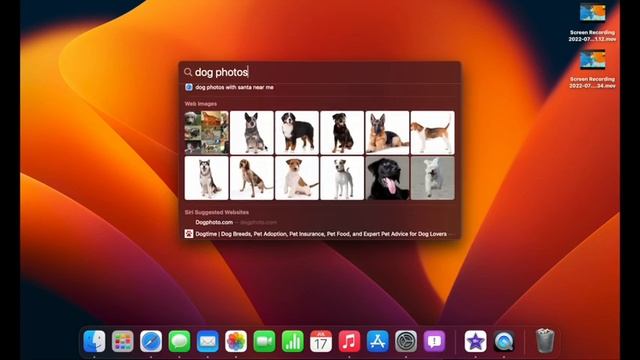Open System Settings gear in Dock
640x360 pixels.
(x=406, y=341)
